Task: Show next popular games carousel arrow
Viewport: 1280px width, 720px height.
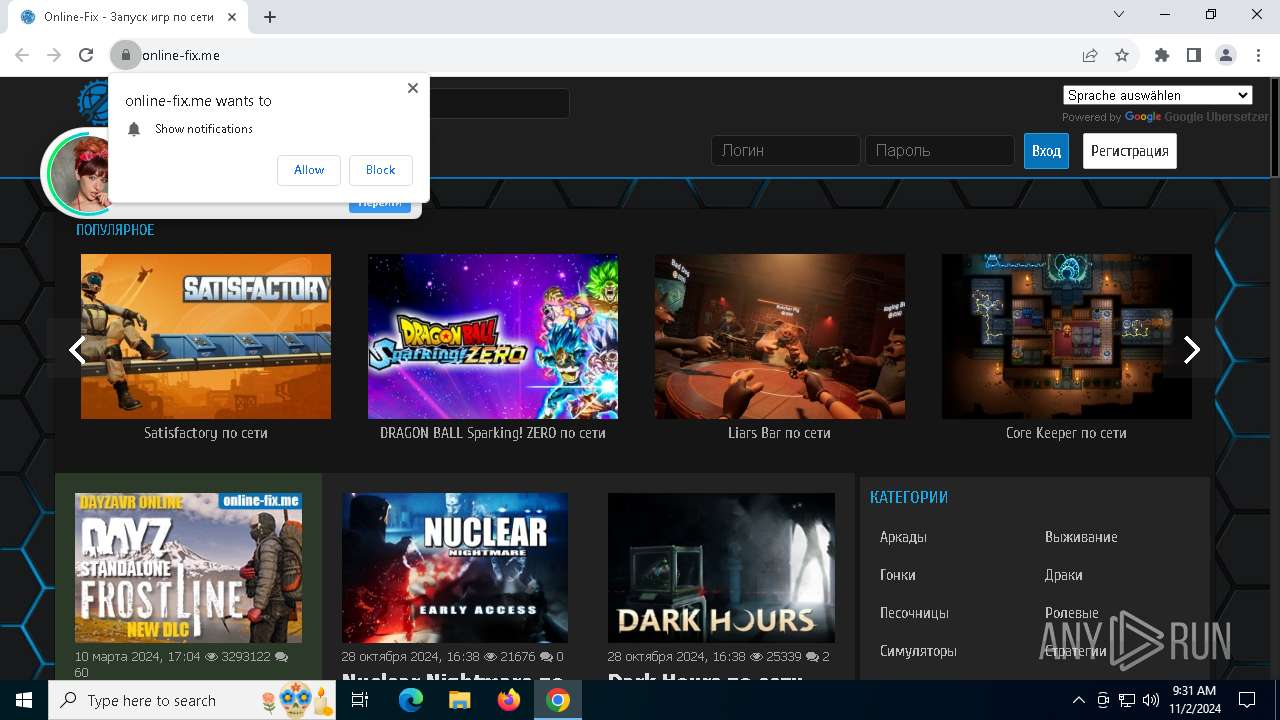Action: point(1191,350)
